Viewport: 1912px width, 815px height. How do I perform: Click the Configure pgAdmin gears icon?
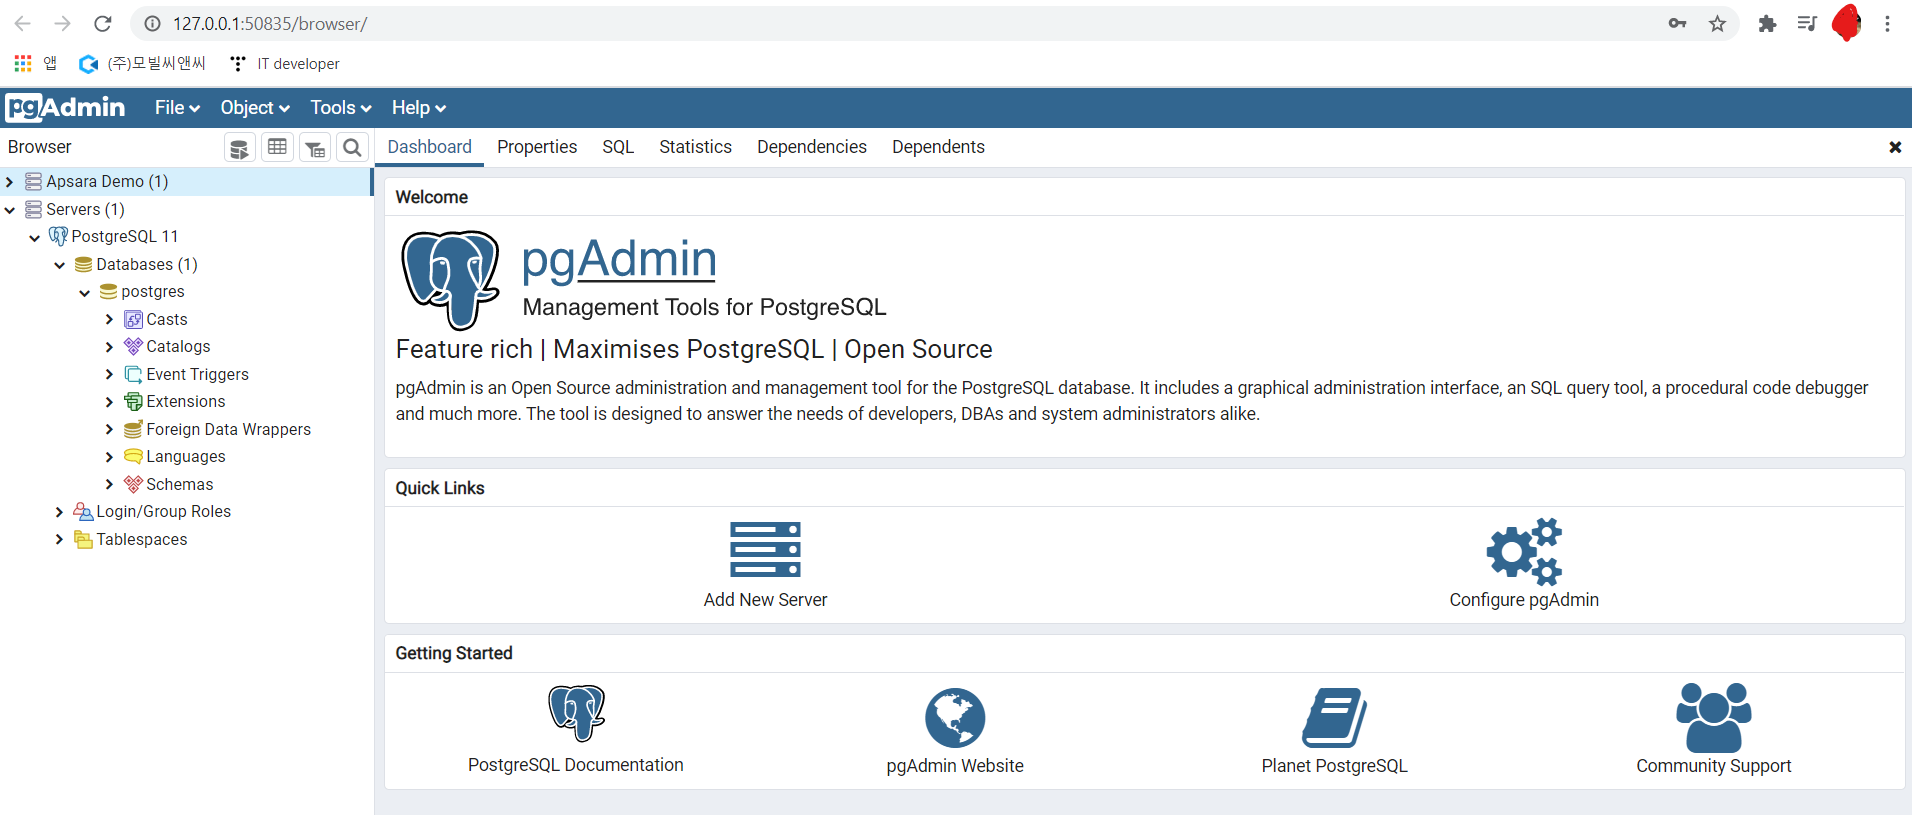coord(1524,551)
